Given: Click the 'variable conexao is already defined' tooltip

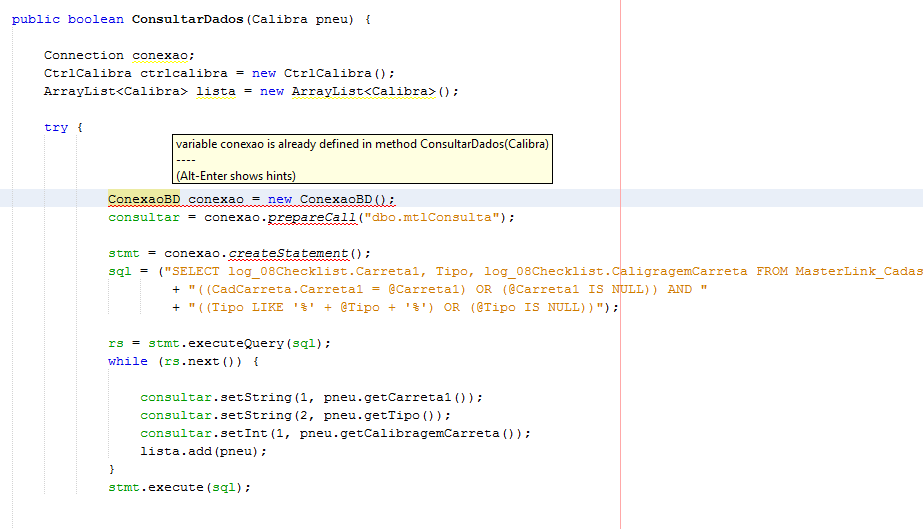Looking at the screenshot, I should pos(362,159).
